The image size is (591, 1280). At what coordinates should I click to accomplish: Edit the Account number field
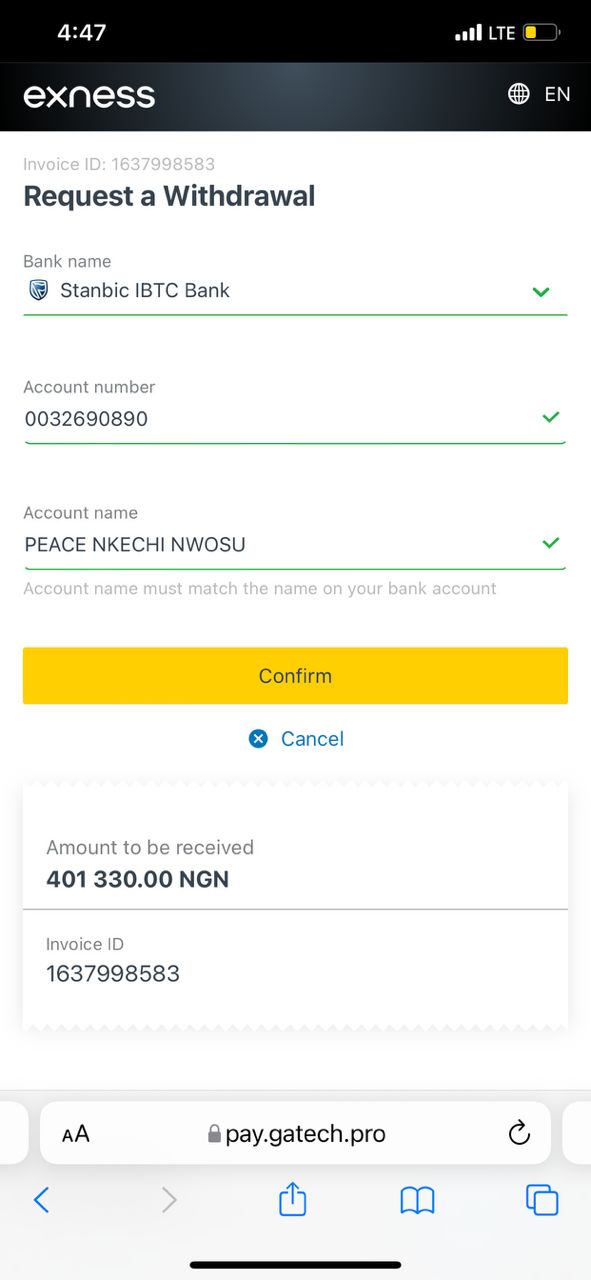tap(295, 419)
